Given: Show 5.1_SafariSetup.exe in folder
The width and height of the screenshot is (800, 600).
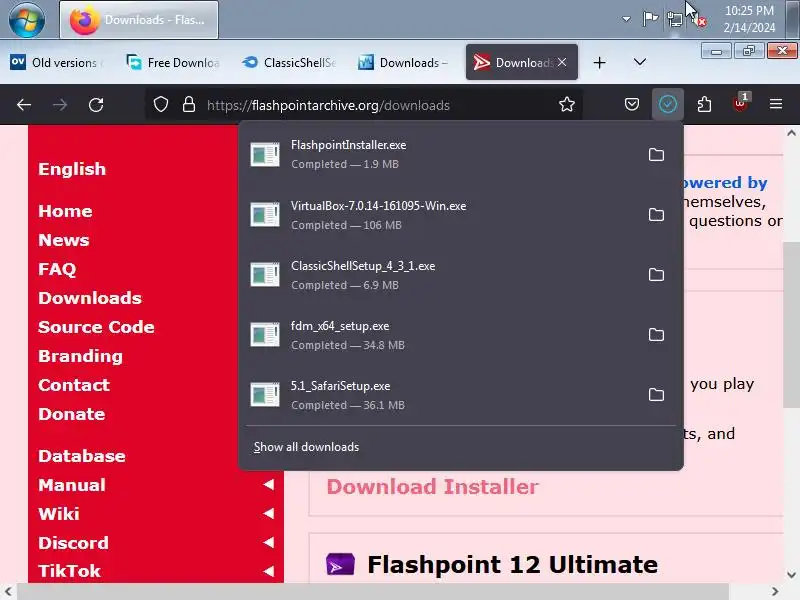Looking at the screenshot, I should (x=656, y=395).
